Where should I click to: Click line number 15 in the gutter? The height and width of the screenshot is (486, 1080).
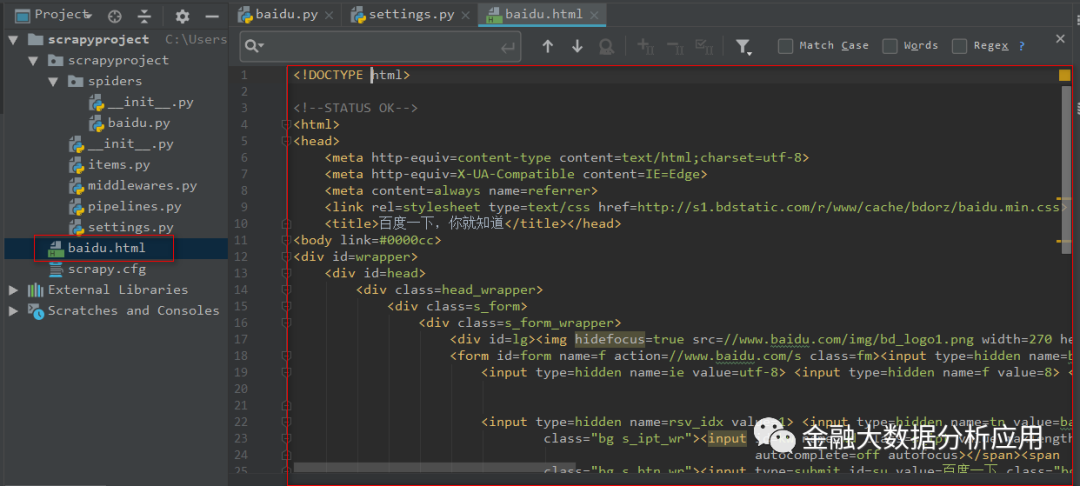click(240, 306)
